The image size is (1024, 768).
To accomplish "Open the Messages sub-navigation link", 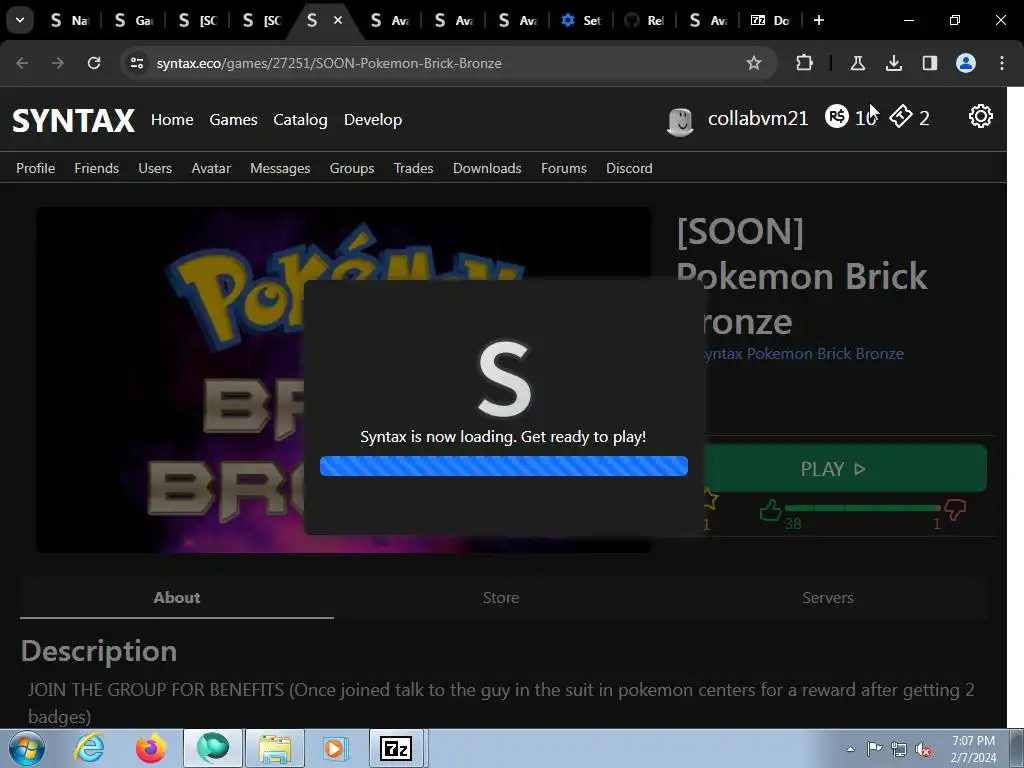I will (280, 168).
